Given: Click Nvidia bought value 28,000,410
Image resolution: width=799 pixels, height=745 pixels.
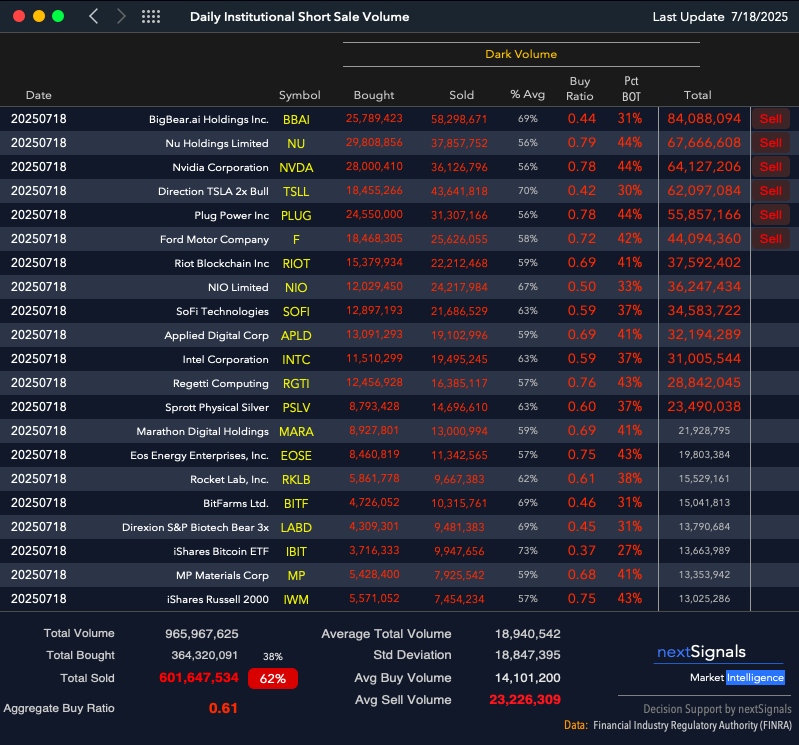Looking at the screenshot, I should pyautogui.click(x=374, y=166).
